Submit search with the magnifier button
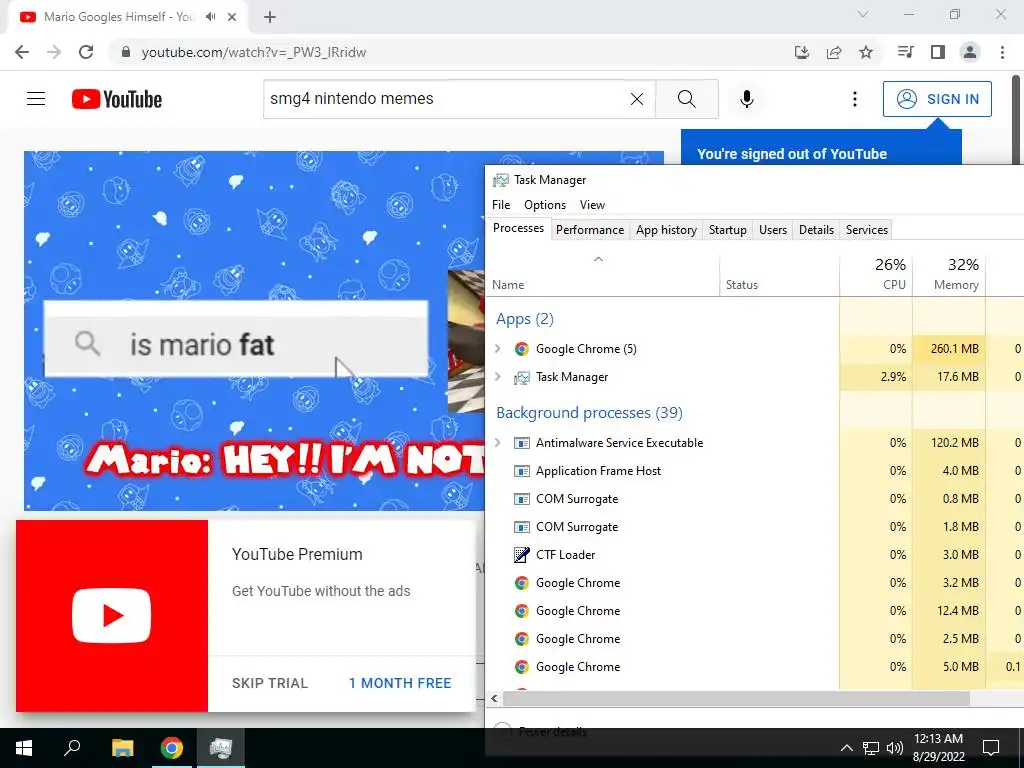Viewport: 1024px width, 768px height. (x=686, y=99)
